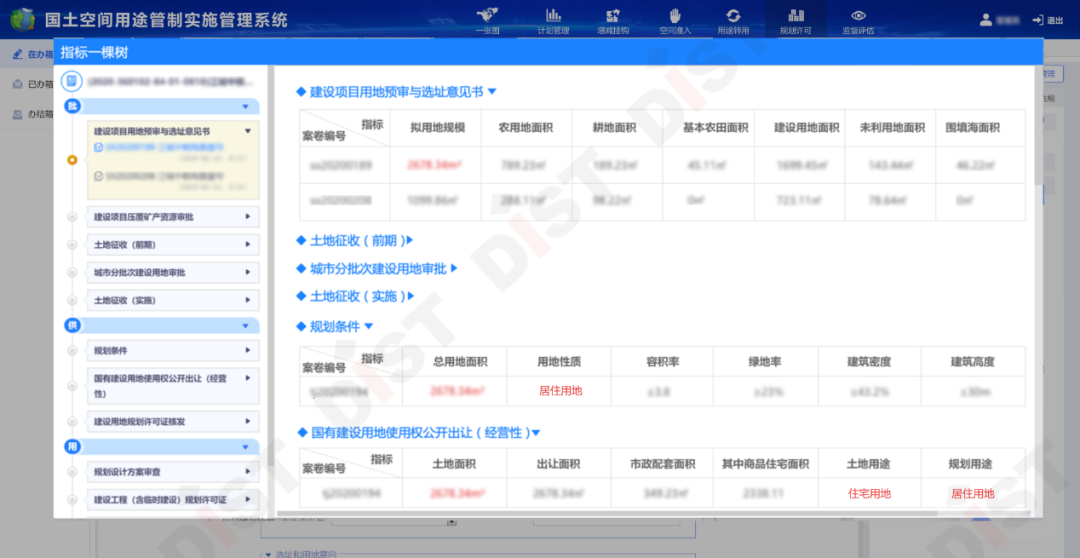Viewport: 1080px width, 558px height.
Task: Select 用途转用 label in top navigation
Action: tap(733, 30)
